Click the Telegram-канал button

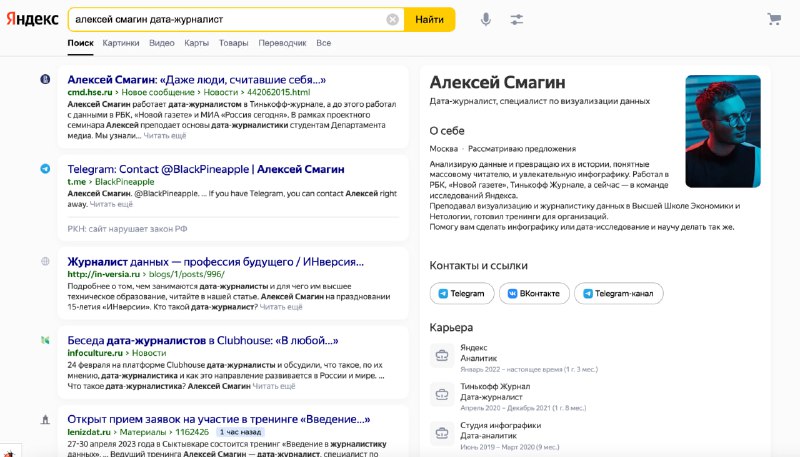pos(618,293)
